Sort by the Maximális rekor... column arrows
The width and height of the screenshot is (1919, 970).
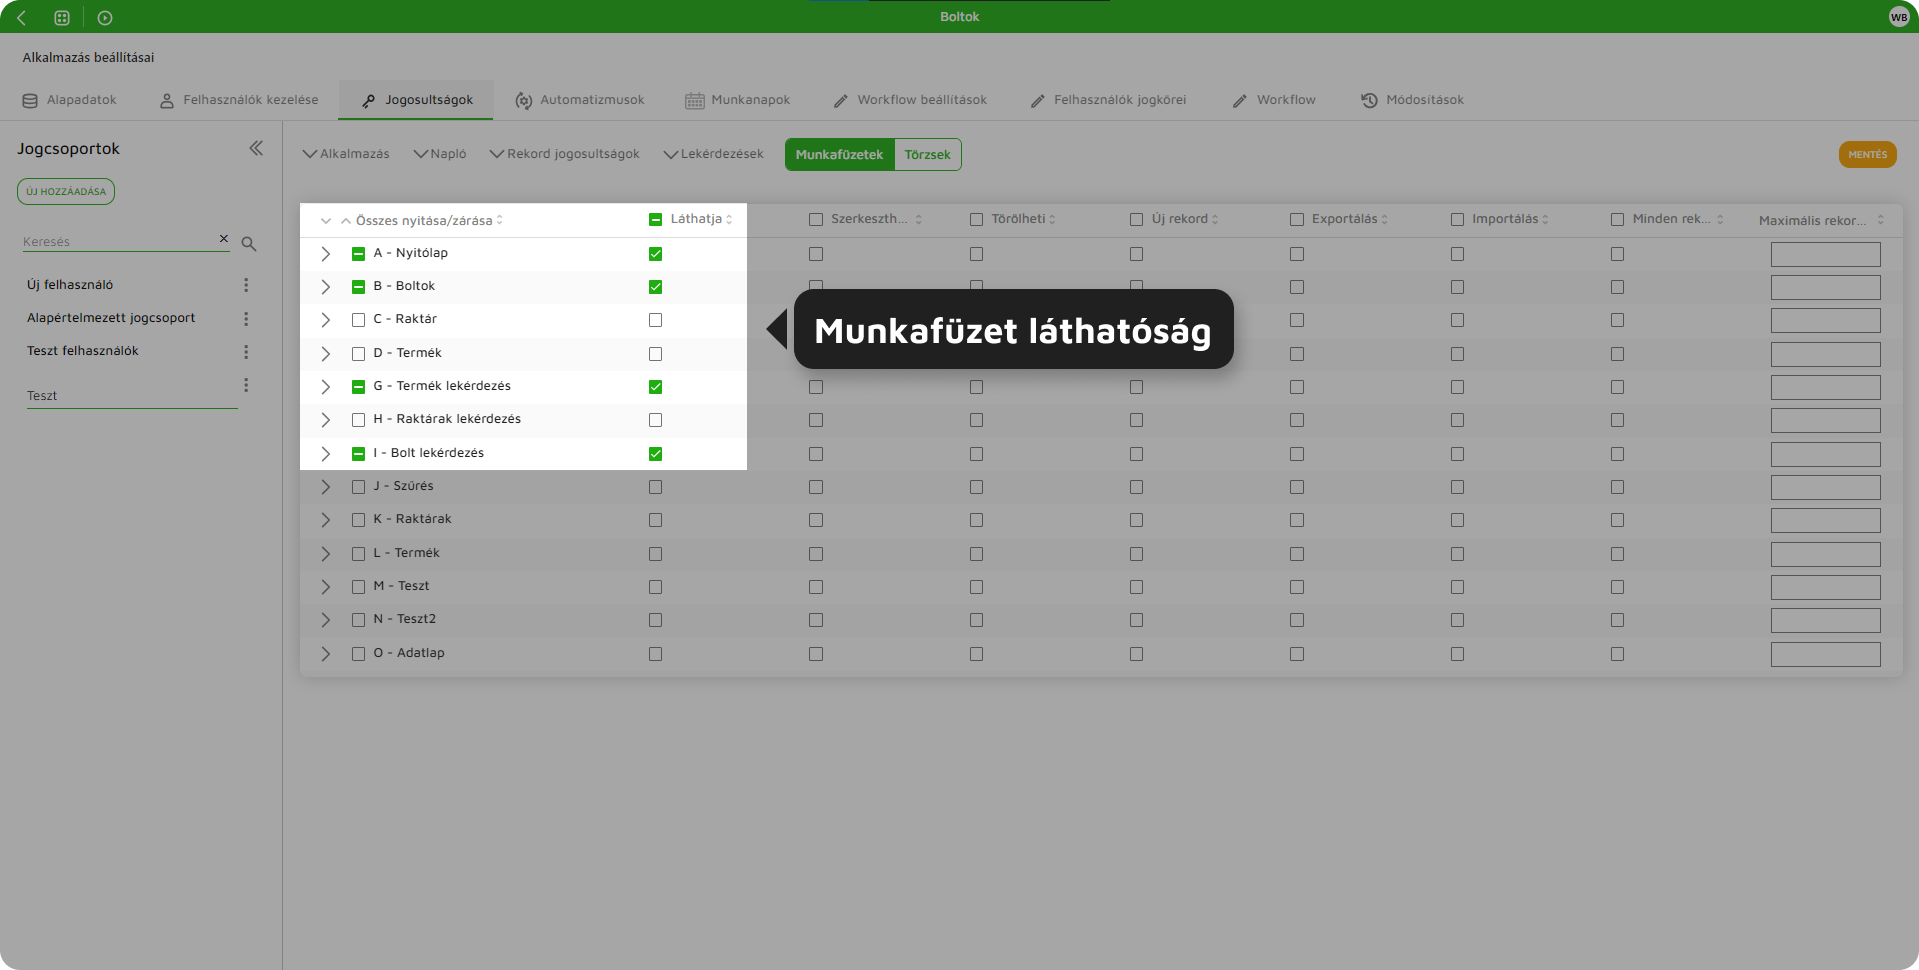1880,220
